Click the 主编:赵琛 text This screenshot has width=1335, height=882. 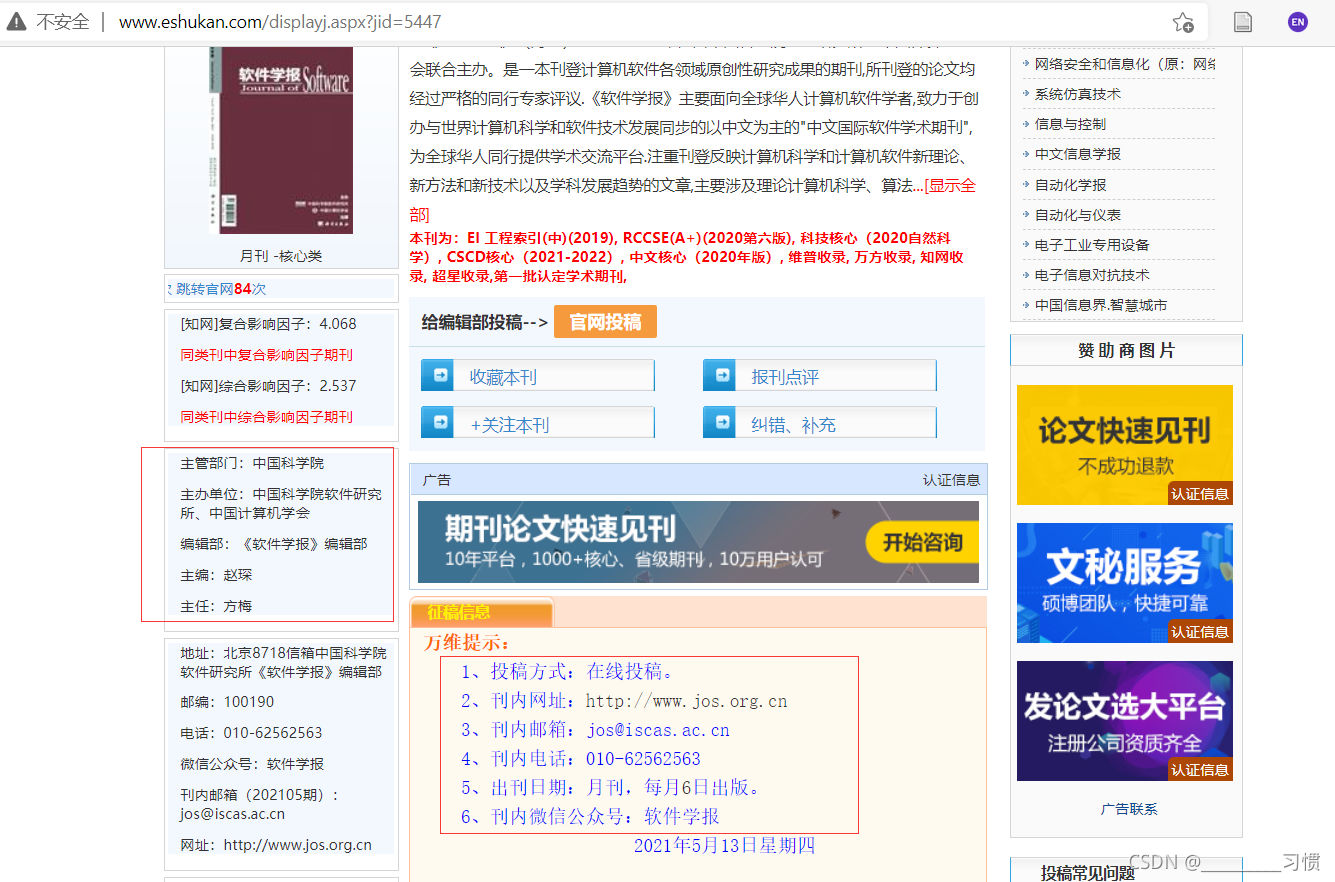(216, 575)
